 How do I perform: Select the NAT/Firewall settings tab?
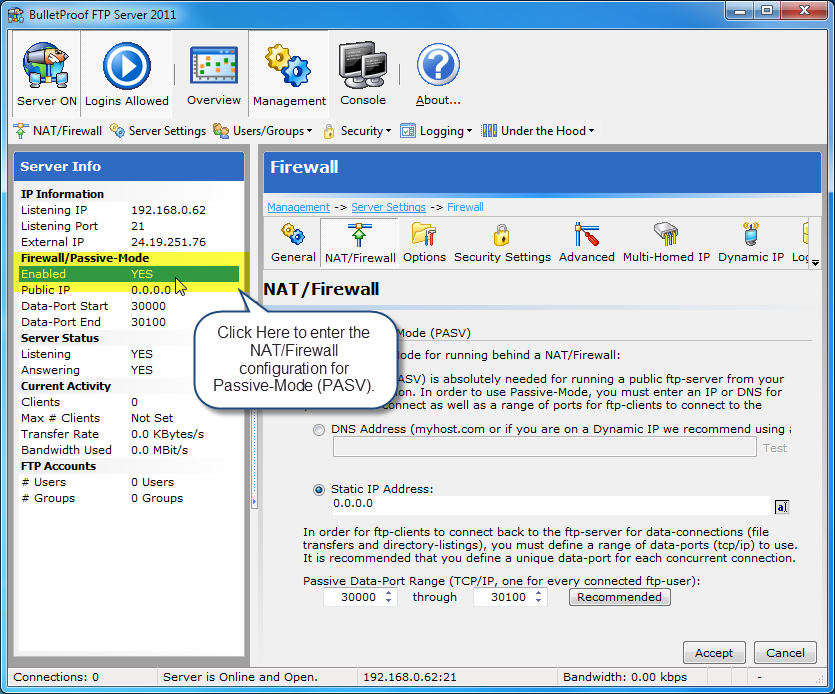pos(360,242)
